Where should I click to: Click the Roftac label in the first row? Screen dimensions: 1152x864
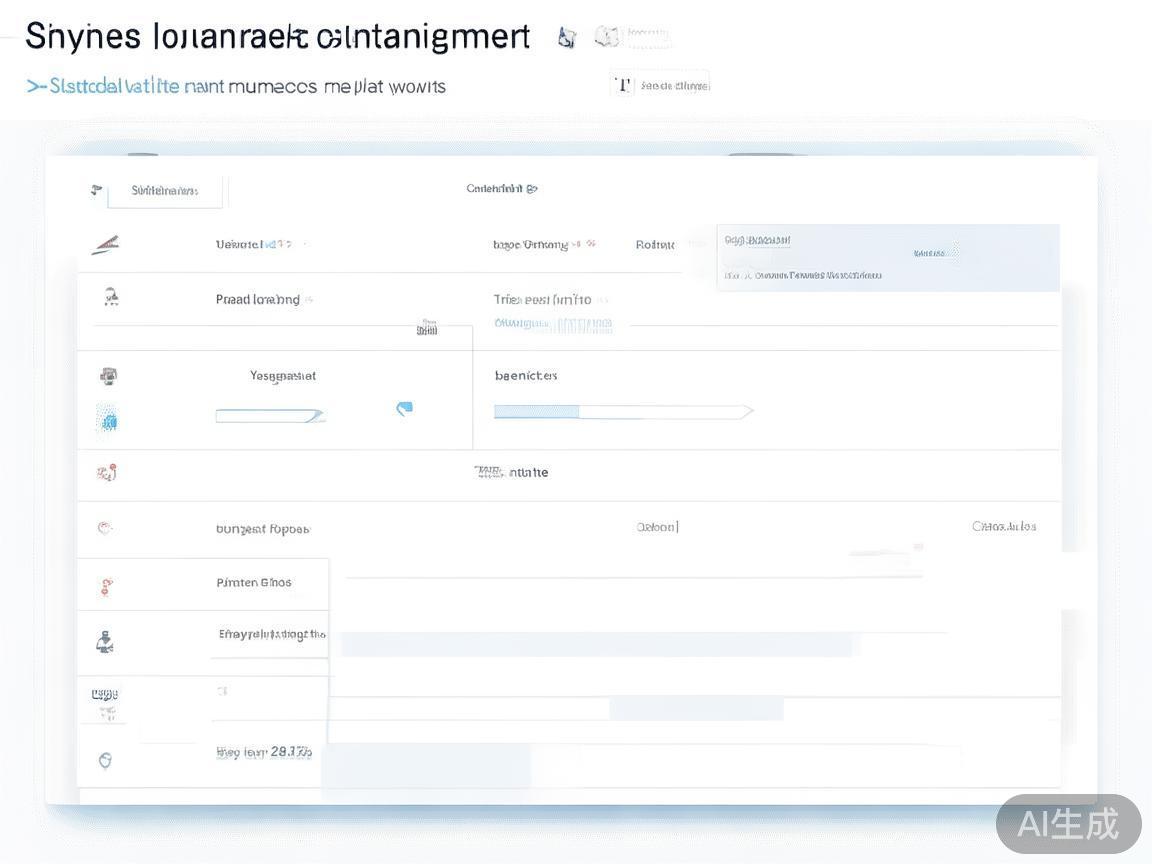tap(655, 245)
